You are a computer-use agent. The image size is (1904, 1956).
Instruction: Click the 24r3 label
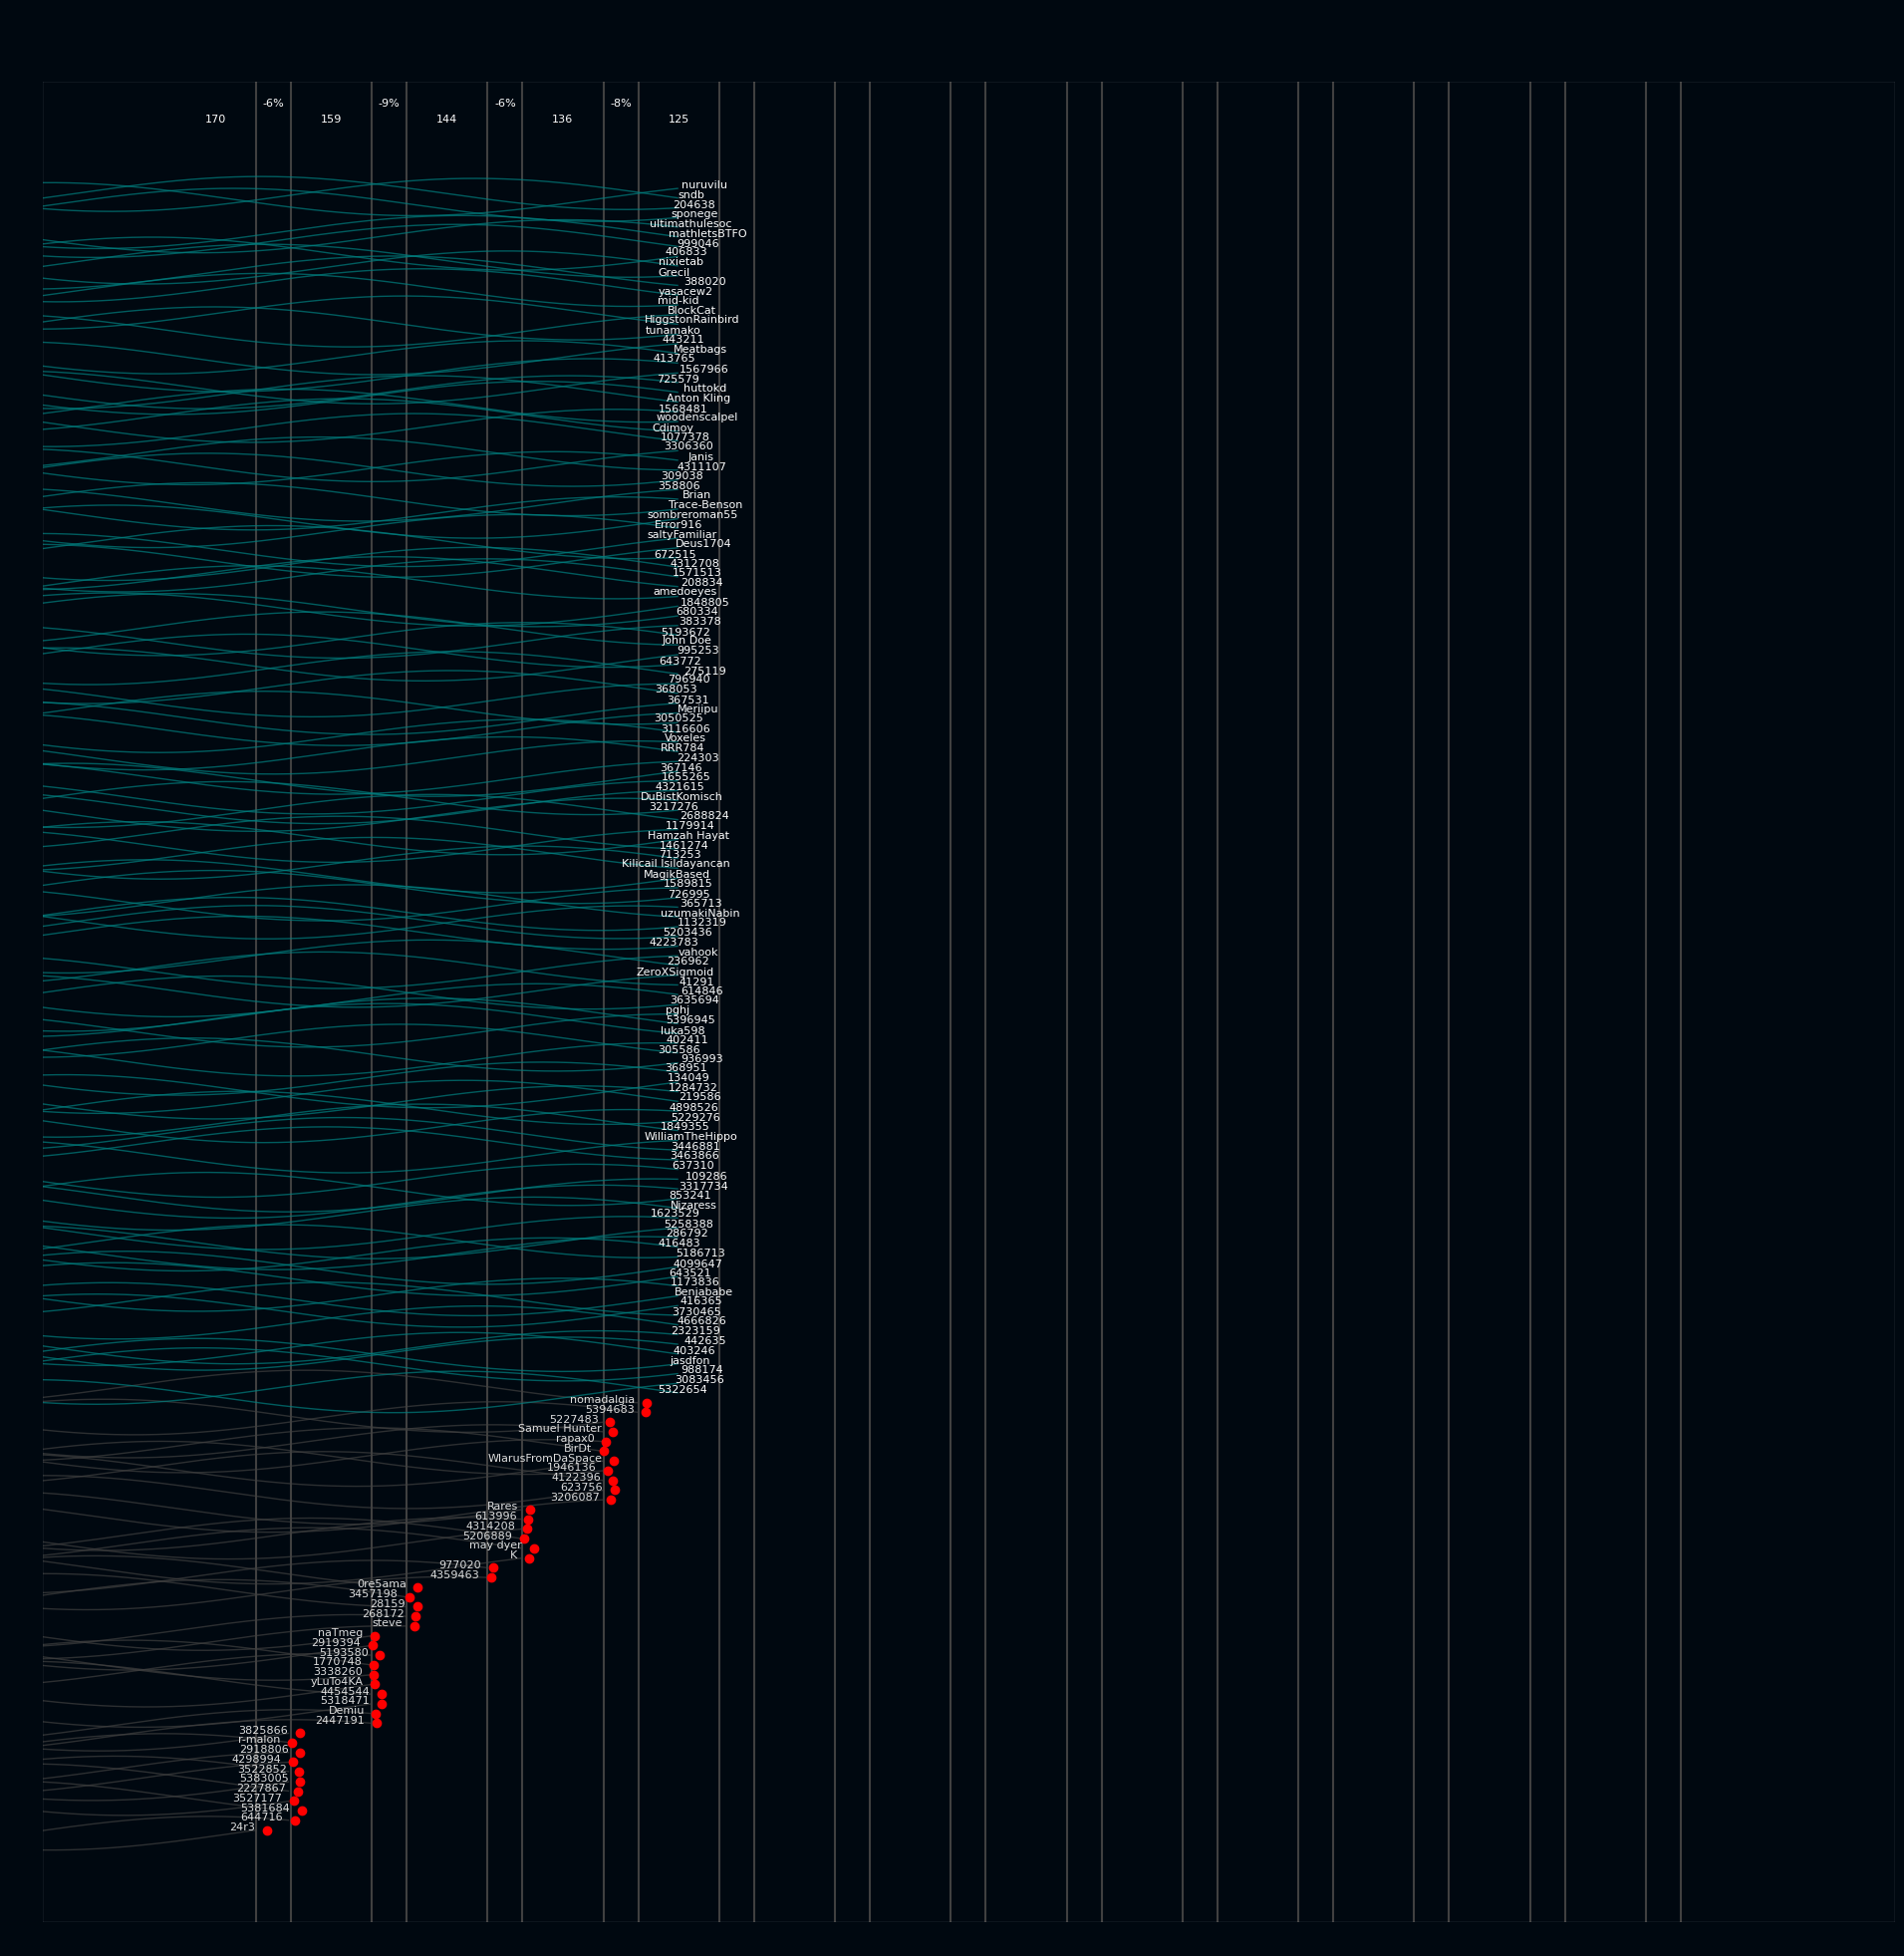click(241, 1827)
